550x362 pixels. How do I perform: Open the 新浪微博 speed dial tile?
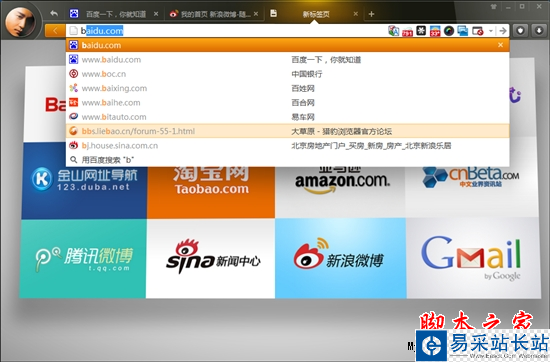pyautogui.click(x=340, y=259)
